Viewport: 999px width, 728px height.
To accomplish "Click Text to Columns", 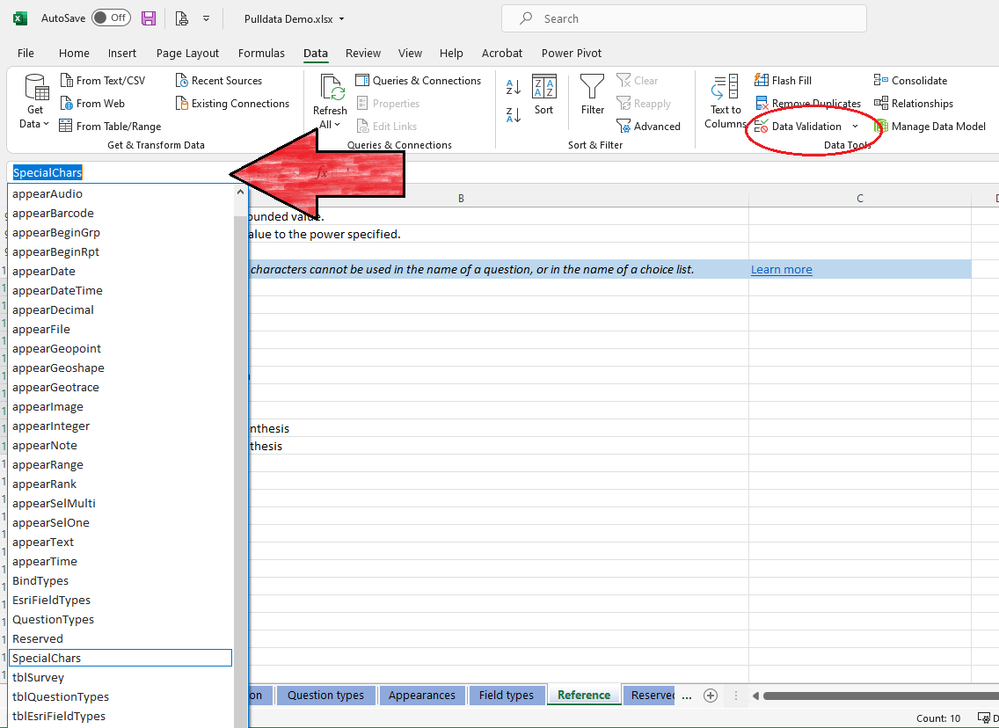I will click(x=725, y=102).
